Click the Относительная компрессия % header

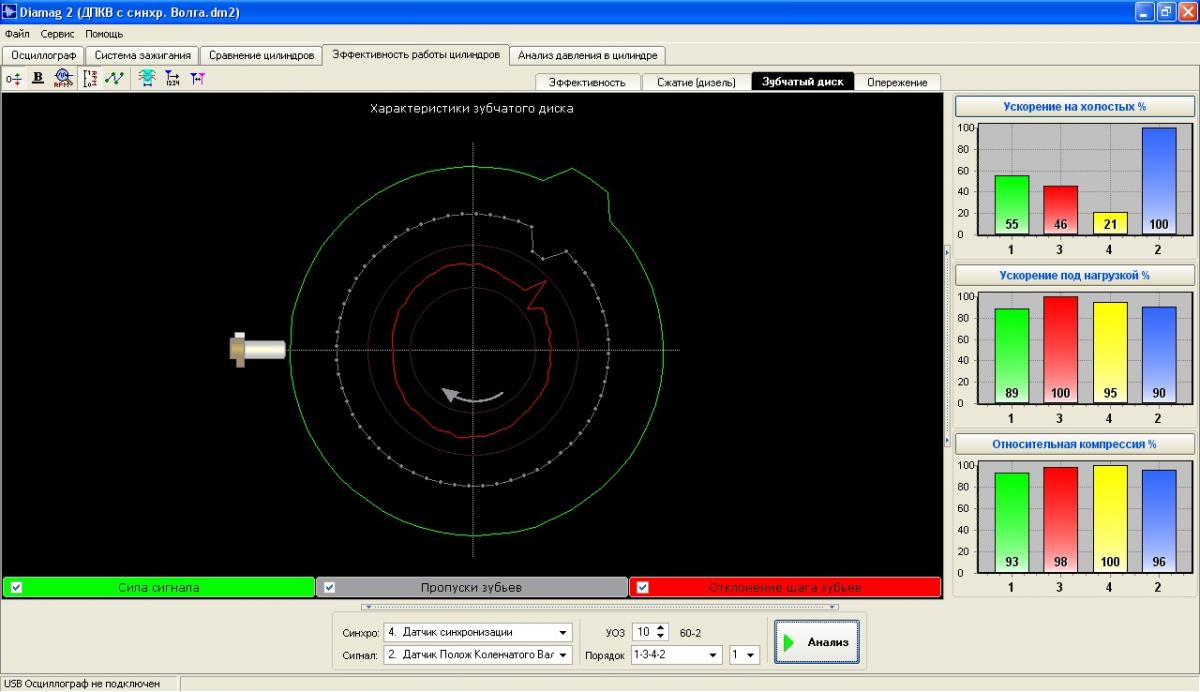[1075, 444]
